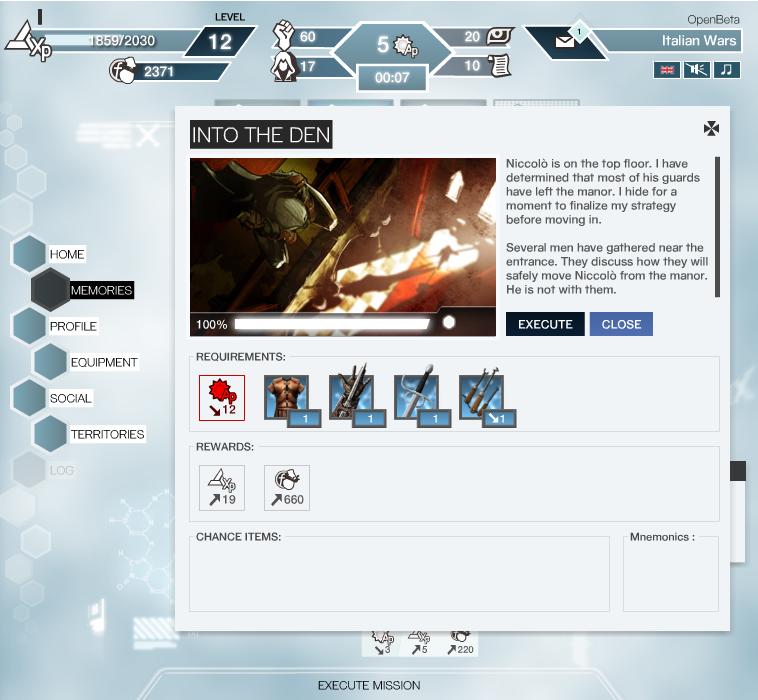Select the red AP 12 requirement icon
The width and height of the screenshot is (758, 700).
point(222,398)
